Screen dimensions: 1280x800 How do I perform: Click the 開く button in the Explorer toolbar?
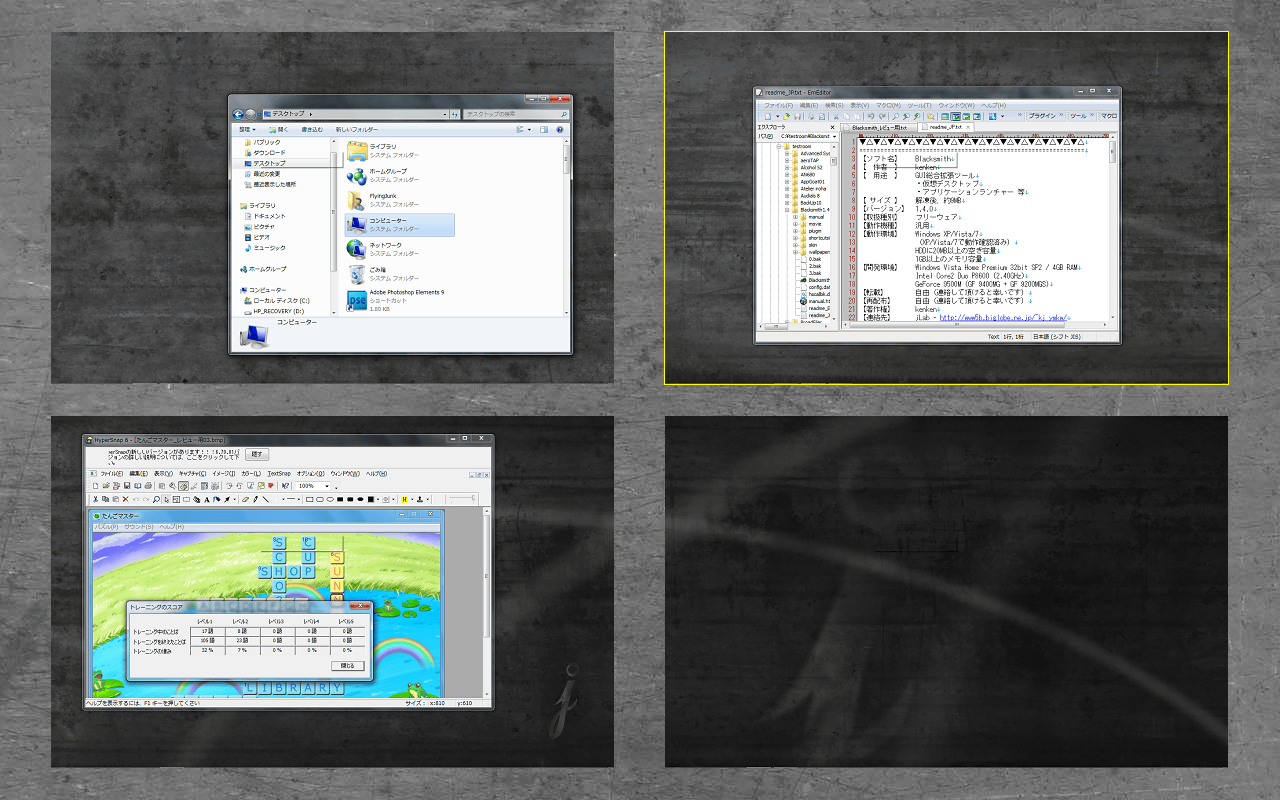[x=279, y=129]
